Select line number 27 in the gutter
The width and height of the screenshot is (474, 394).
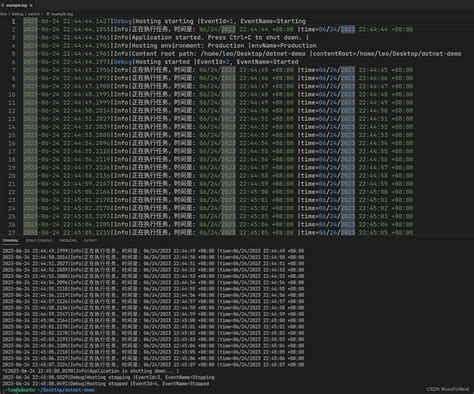coord(12,233)
